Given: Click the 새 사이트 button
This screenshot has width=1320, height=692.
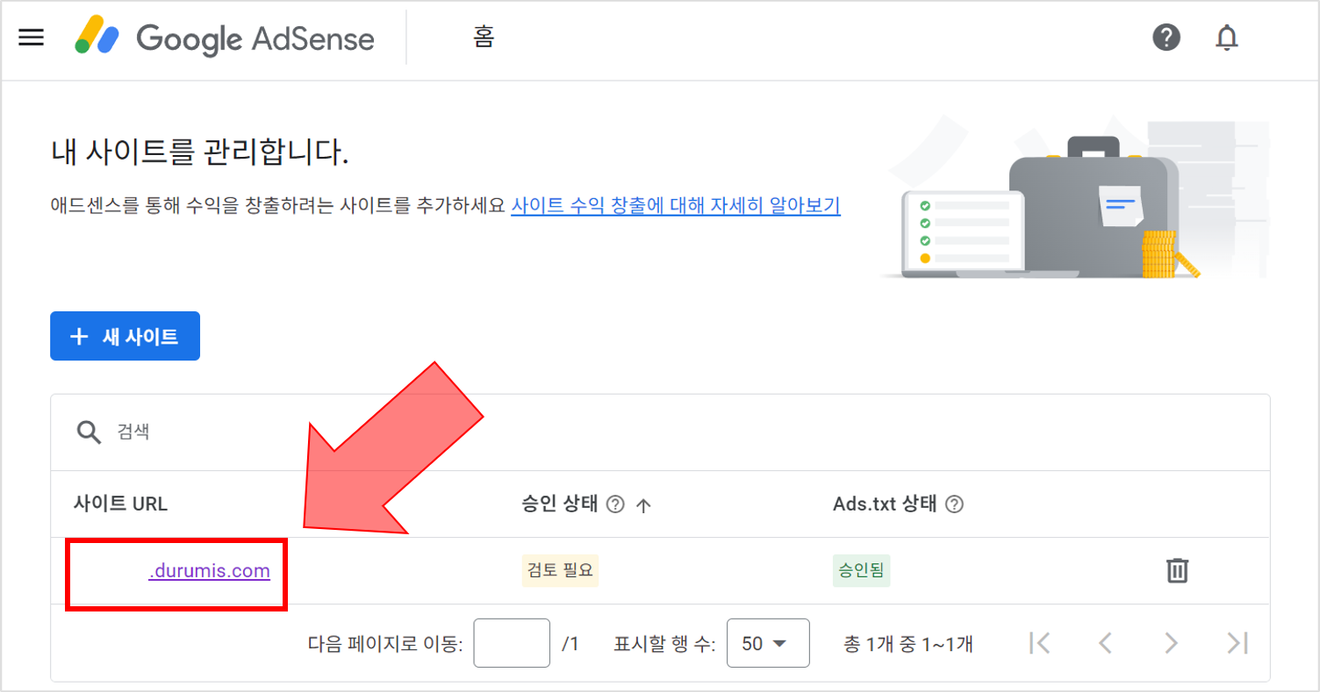Looking at the screenshot, I should (125, 336).
